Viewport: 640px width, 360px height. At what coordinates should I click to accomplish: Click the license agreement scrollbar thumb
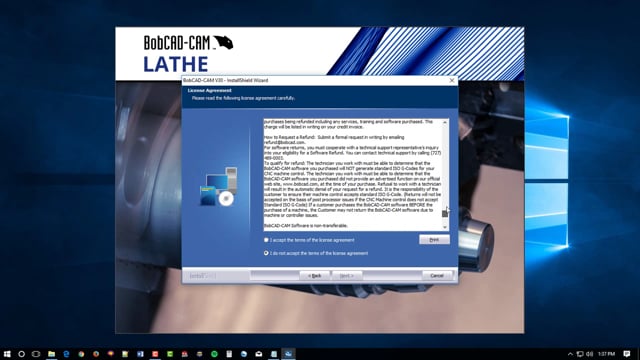[445, 214]
